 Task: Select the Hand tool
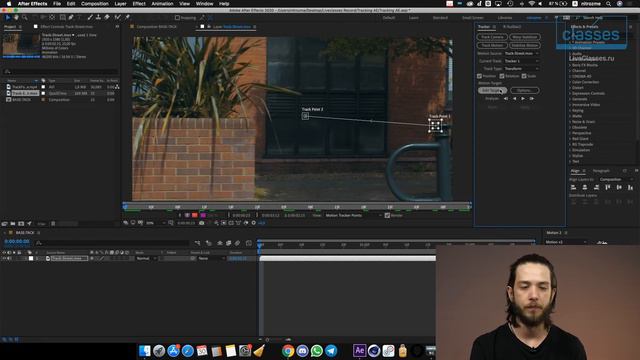coord(16,18)
